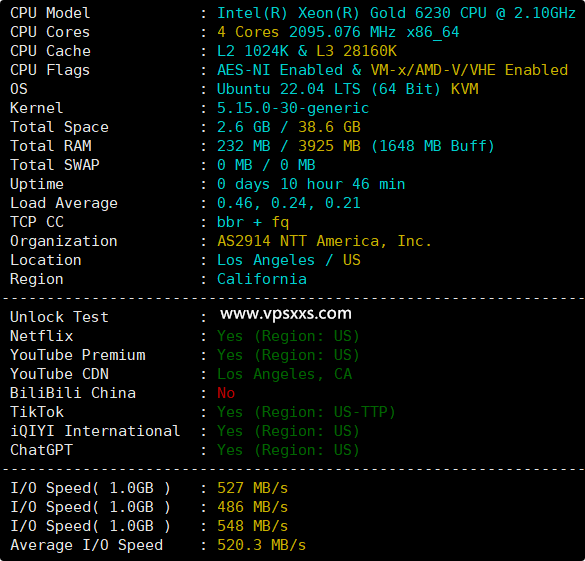Click the iQIYI International result line

point(288,431)
